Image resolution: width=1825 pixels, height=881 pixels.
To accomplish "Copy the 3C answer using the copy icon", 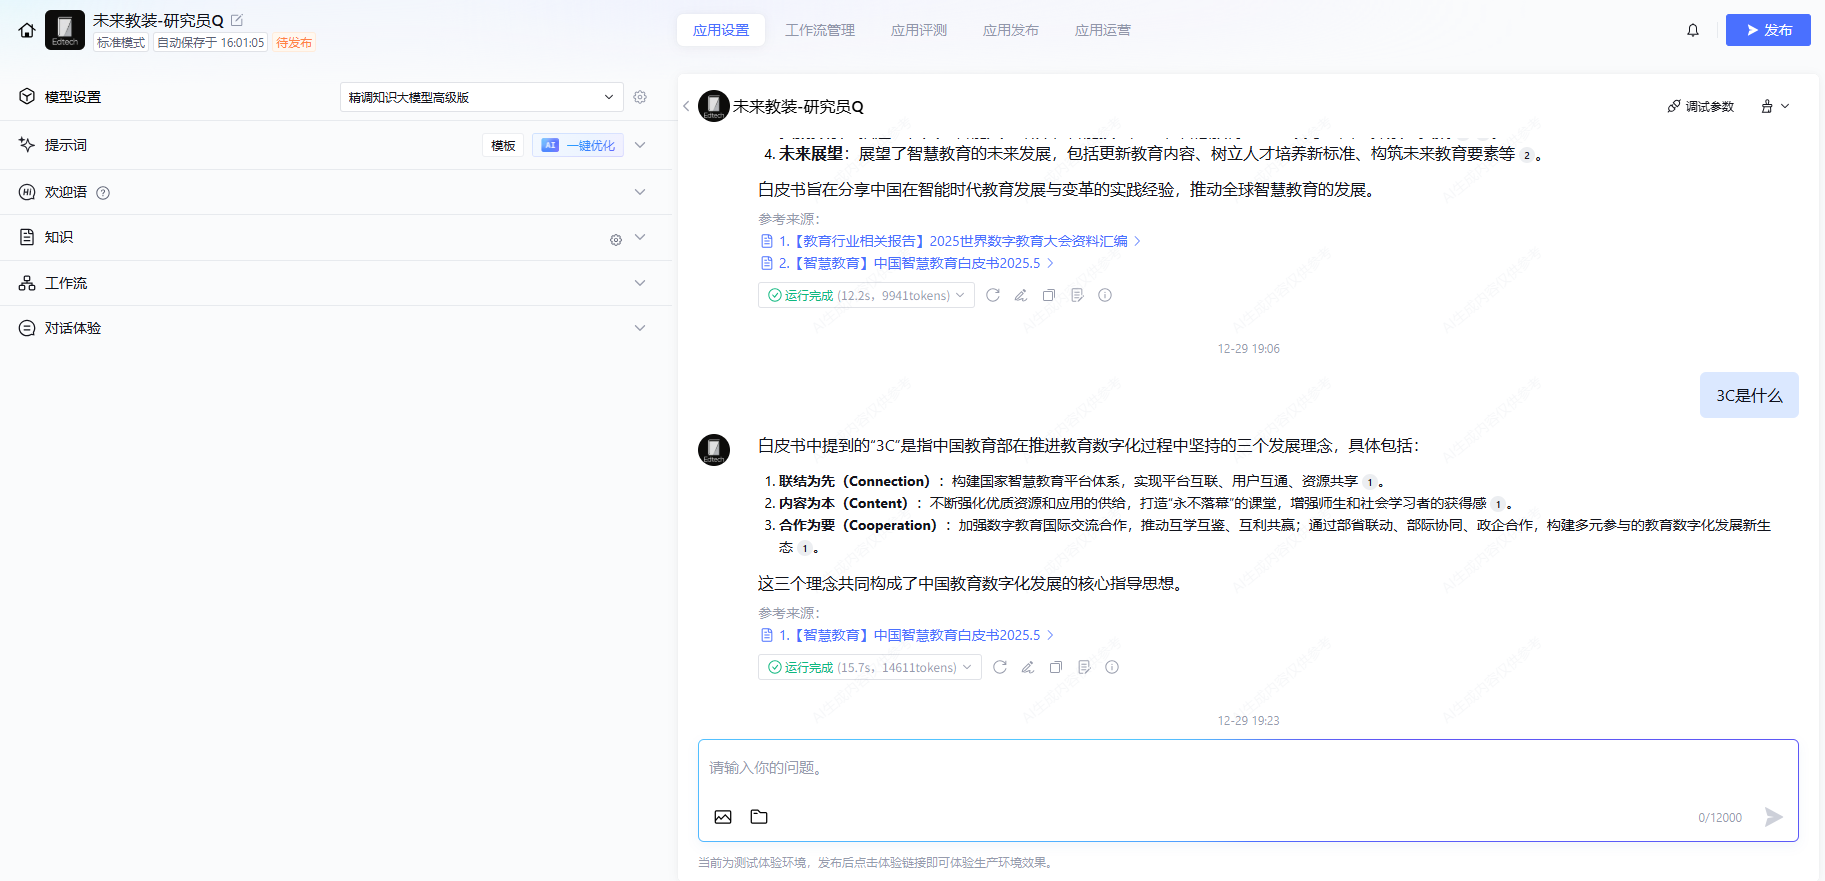I will click(1056, 667).
